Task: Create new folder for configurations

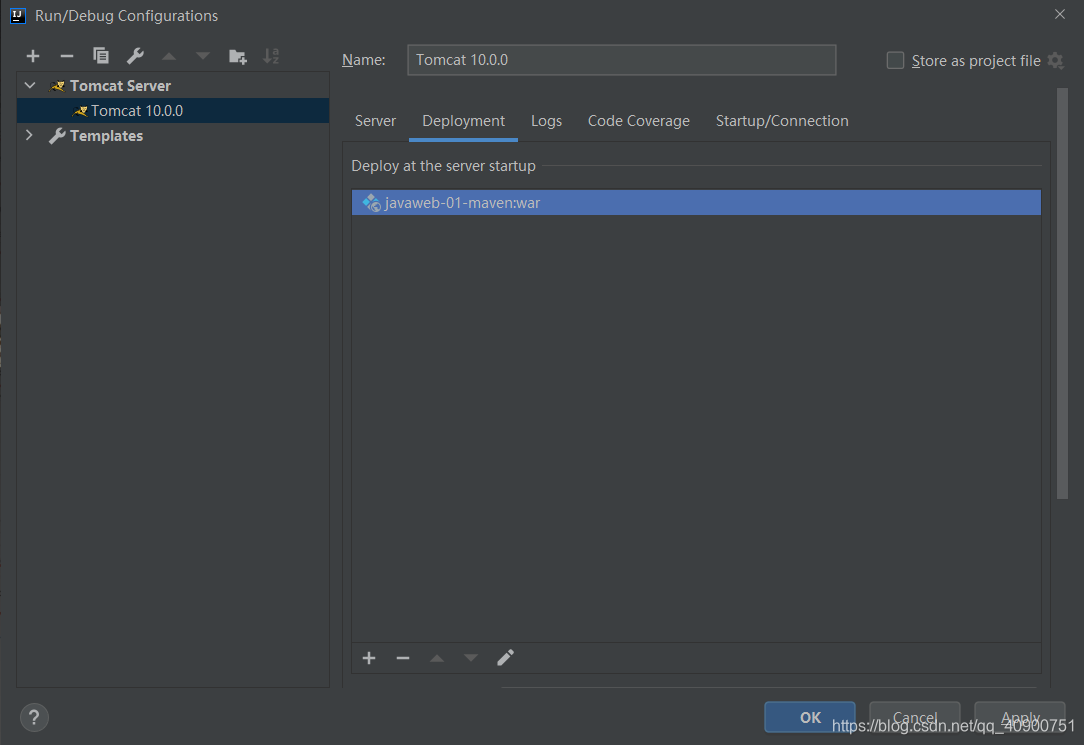Action: (x=237, y=57)
